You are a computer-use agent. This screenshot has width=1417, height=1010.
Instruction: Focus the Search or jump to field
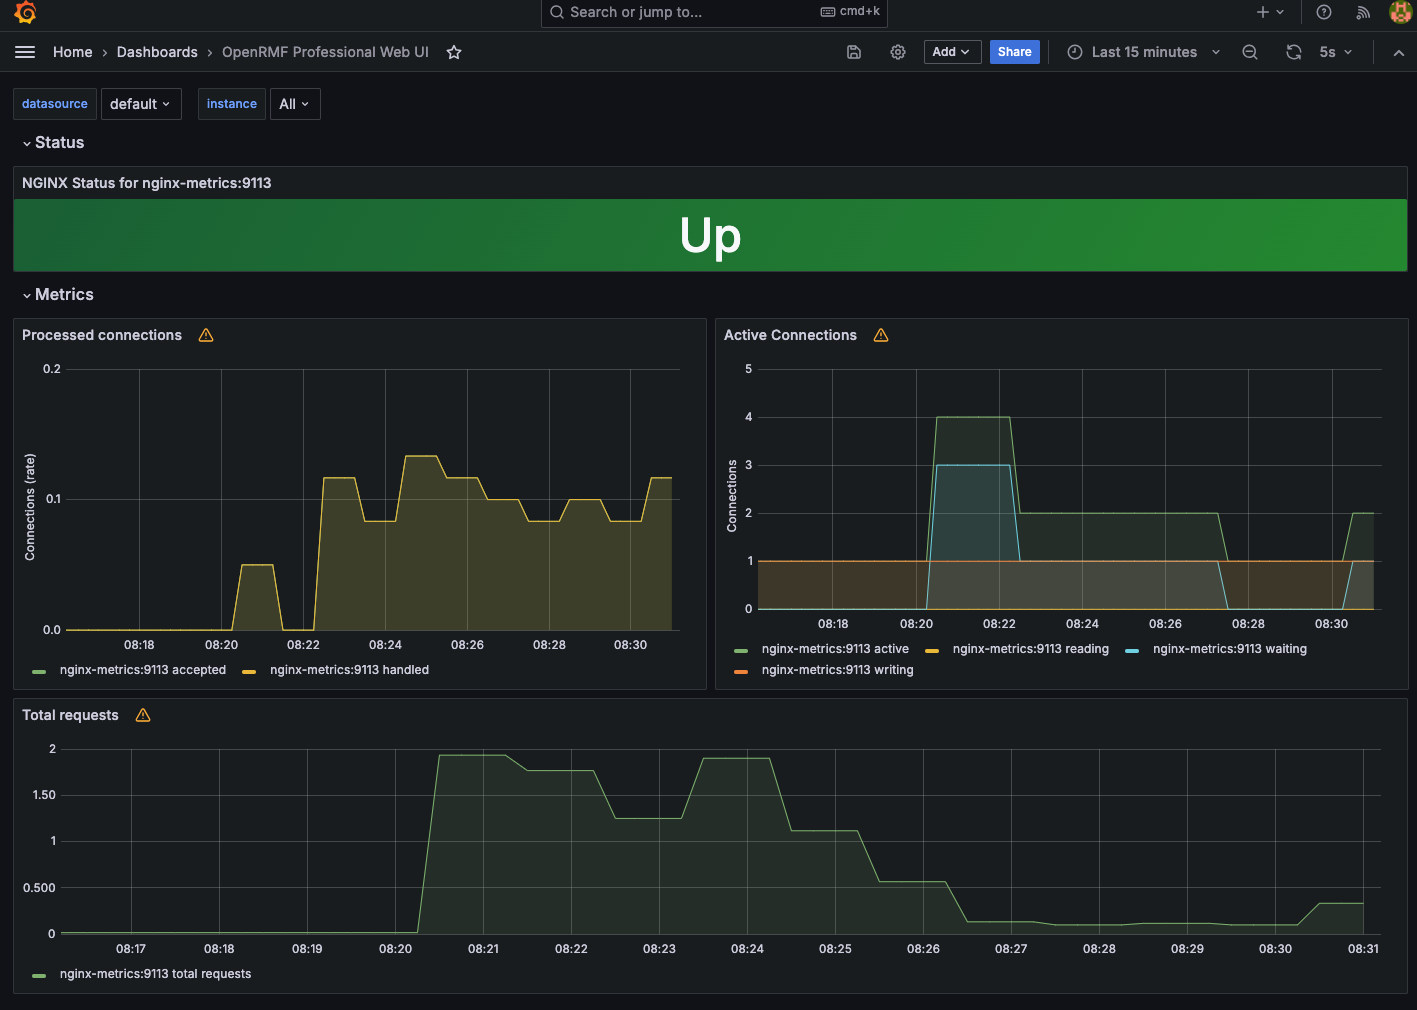click(714, 12)
